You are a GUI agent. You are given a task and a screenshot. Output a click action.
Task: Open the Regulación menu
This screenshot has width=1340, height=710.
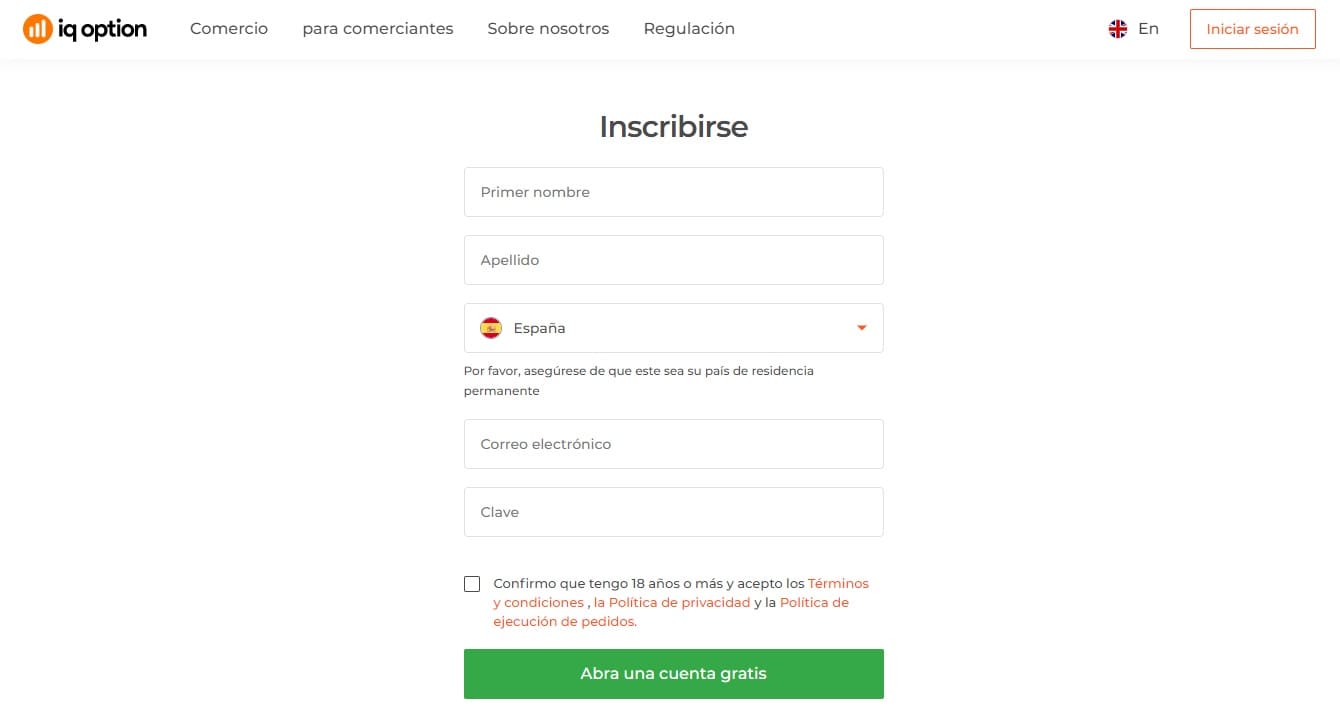pos(689,29)
